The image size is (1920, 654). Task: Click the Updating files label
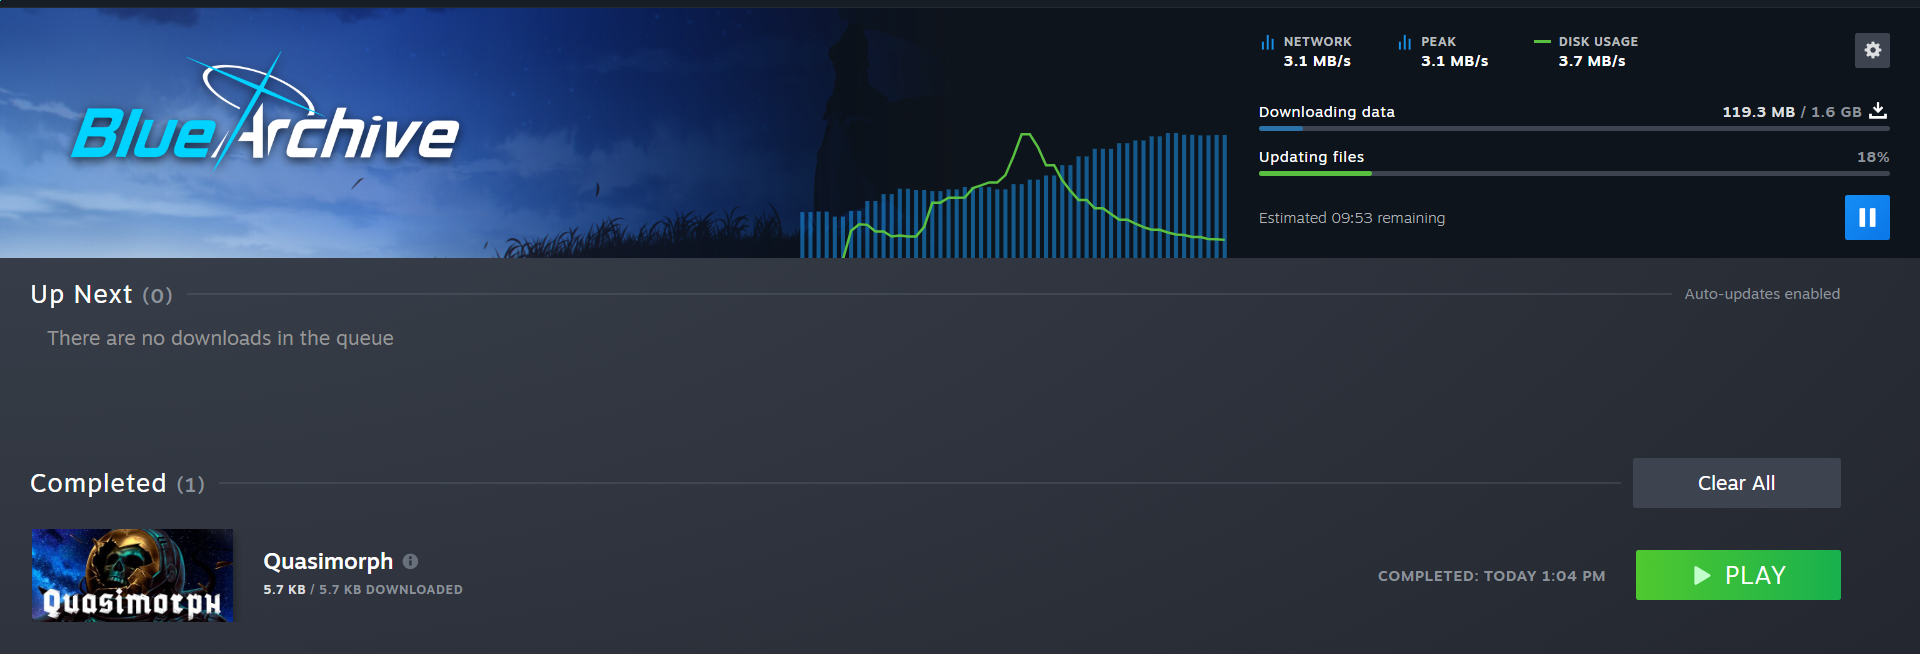pyautogui.click(x=1311, y=157)
